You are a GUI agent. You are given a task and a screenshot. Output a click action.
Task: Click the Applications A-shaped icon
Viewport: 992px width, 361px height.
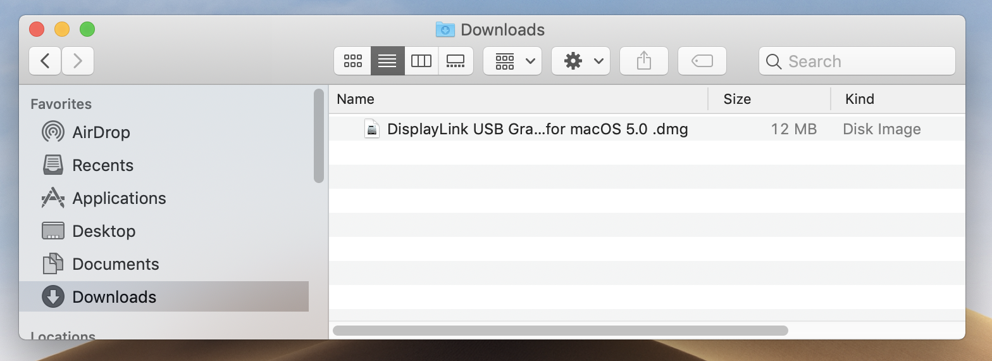53,198
